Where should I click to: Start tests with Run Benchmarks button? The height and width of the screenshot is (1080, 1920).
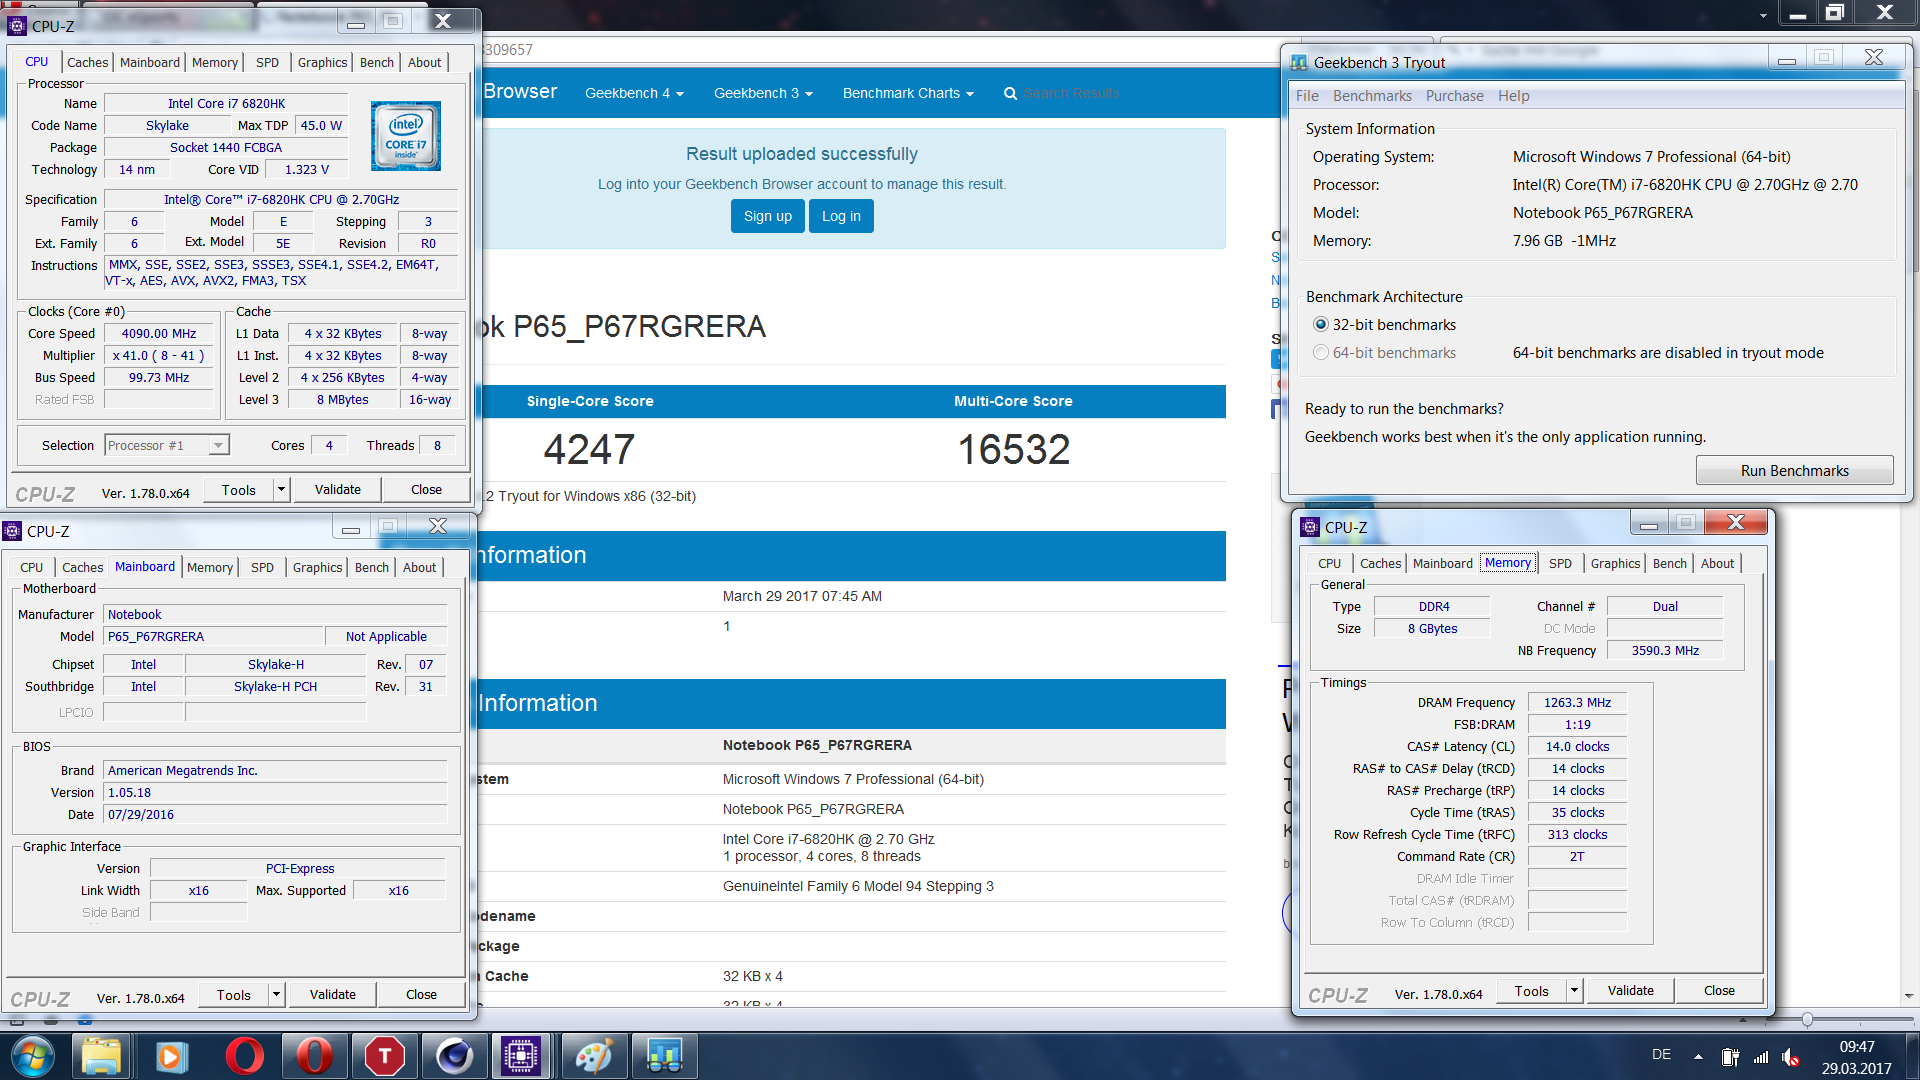1794,470
